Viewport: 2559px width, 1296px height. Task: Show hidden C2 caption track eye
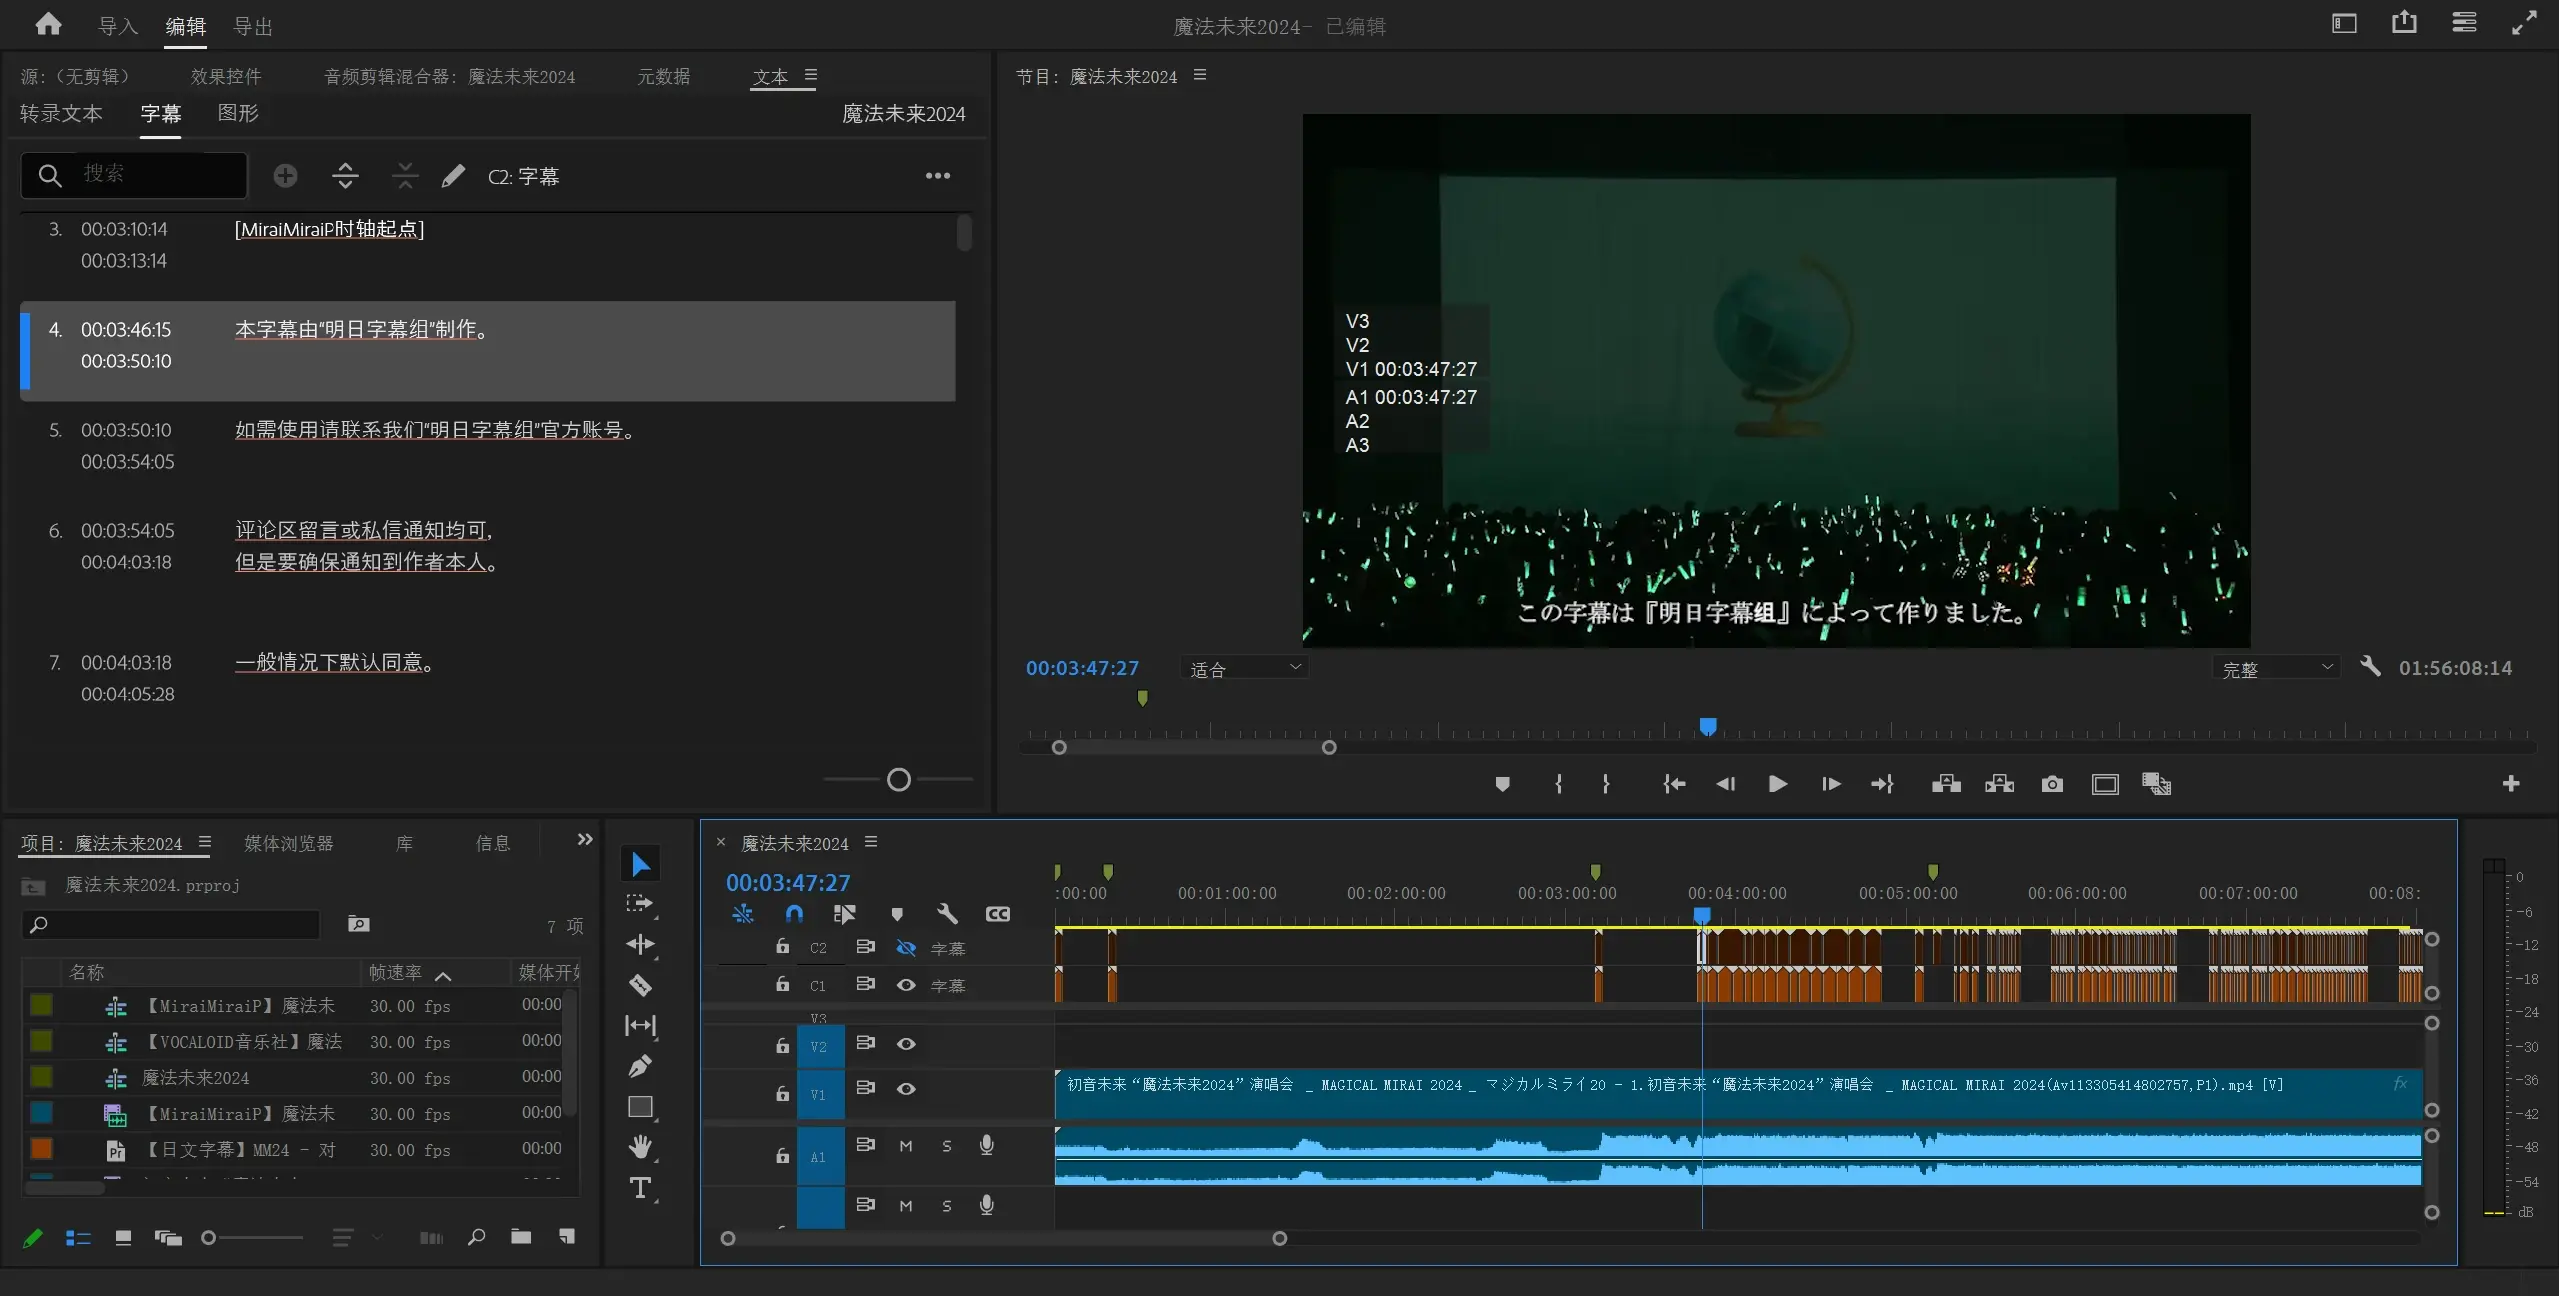(x=906, y=948)
